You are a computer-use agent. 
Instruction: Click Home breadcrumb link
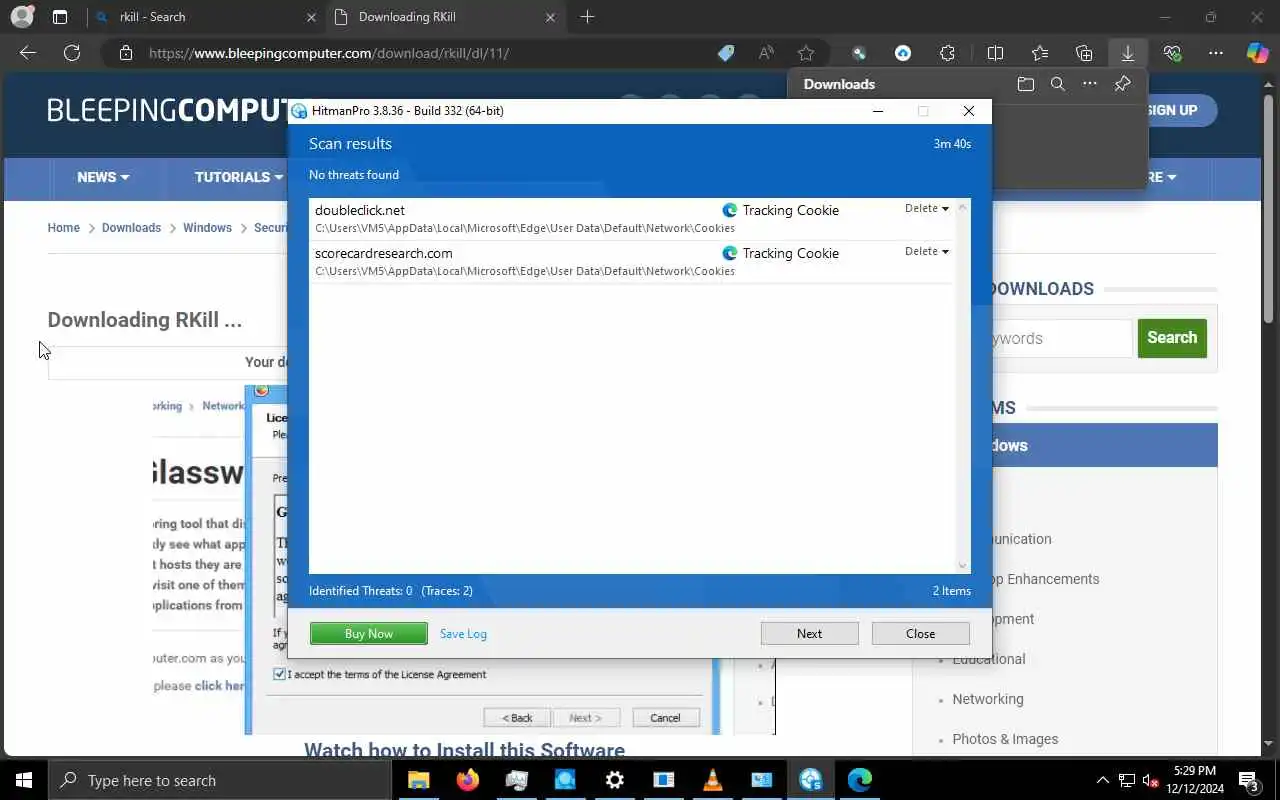63,228
